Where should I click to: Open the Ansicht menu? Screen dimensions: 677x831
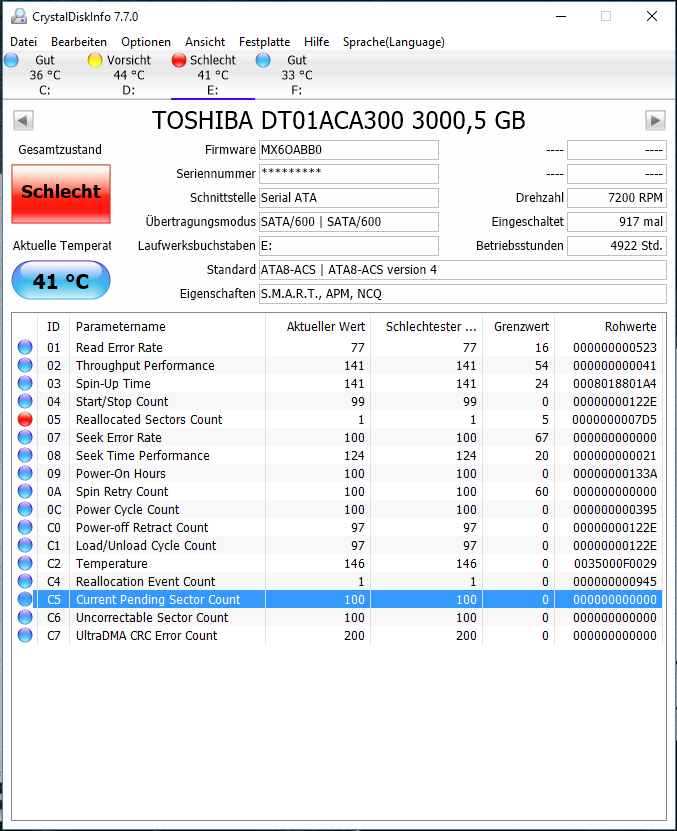[205, 42]
